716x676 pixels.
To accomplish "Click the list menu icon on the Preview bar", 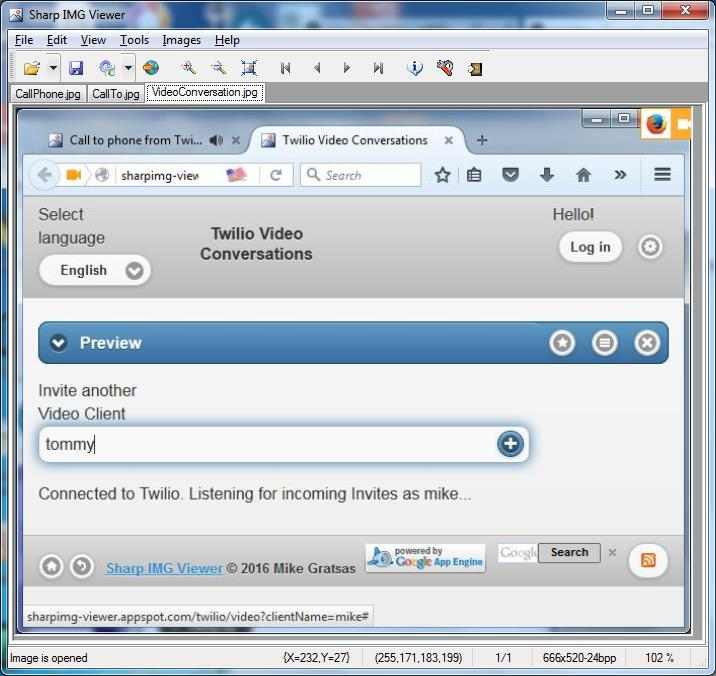I will click(x=605, y=343).
